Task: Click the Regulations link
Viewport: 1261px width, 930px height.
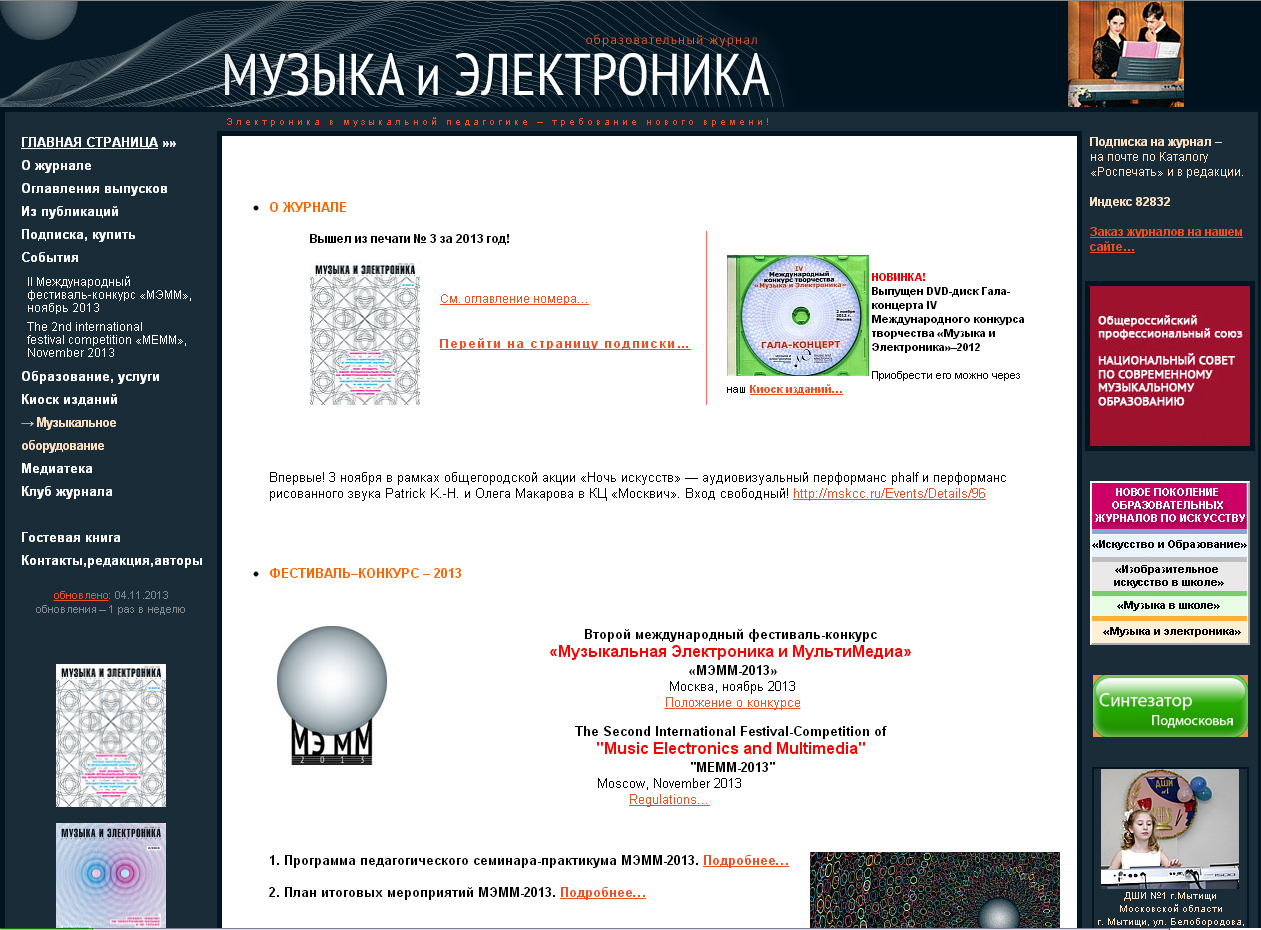Action: coord(669,799)
